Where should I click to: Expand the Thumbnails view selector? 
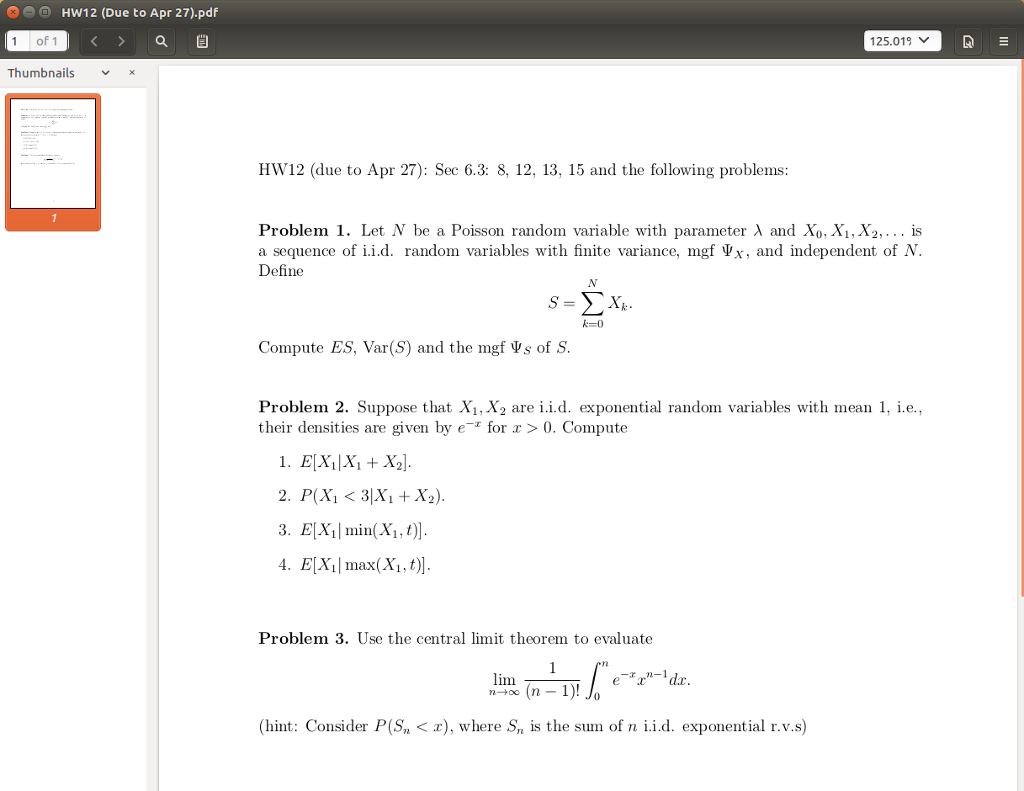(105, 72)
